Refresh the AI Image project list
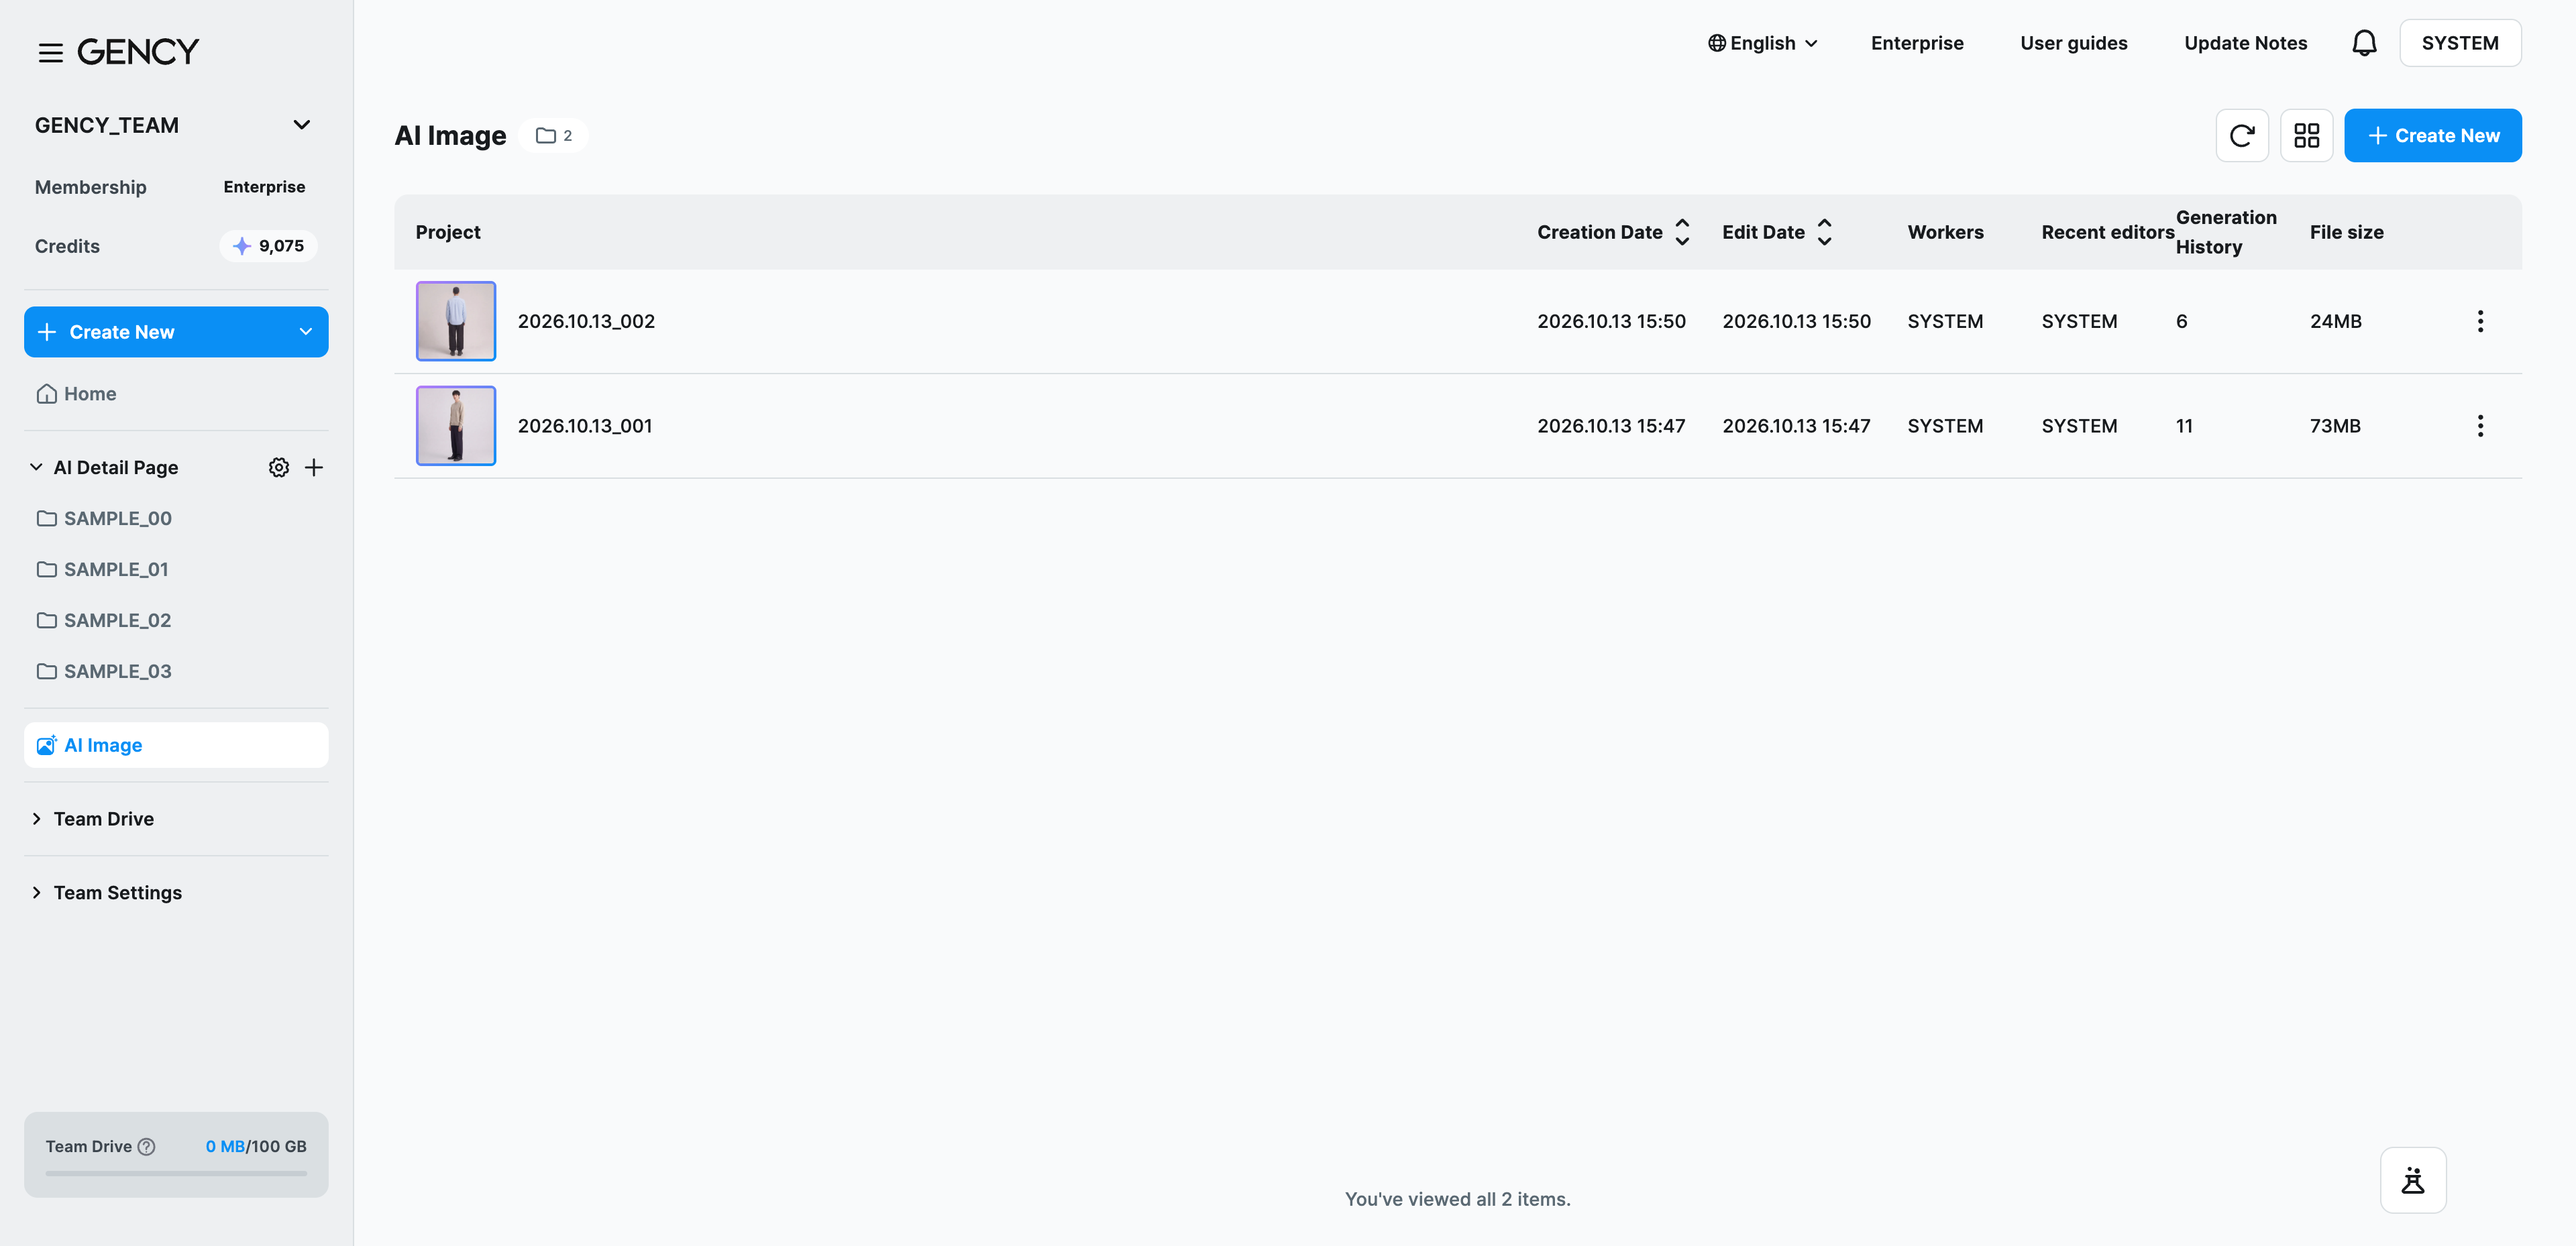Viewport: 2576px width, 1246px height. point(2241,135)
